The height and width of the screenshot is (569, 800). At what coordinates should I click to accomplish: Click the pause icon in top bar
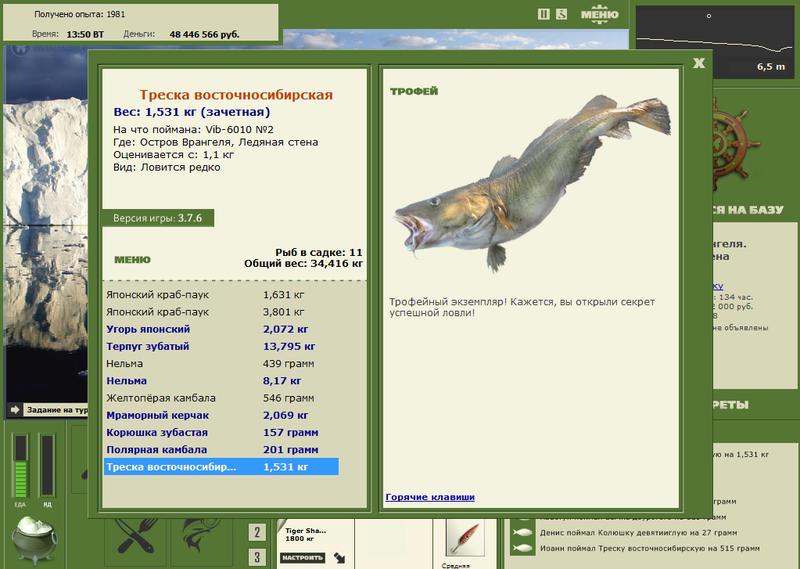(544, 14)
